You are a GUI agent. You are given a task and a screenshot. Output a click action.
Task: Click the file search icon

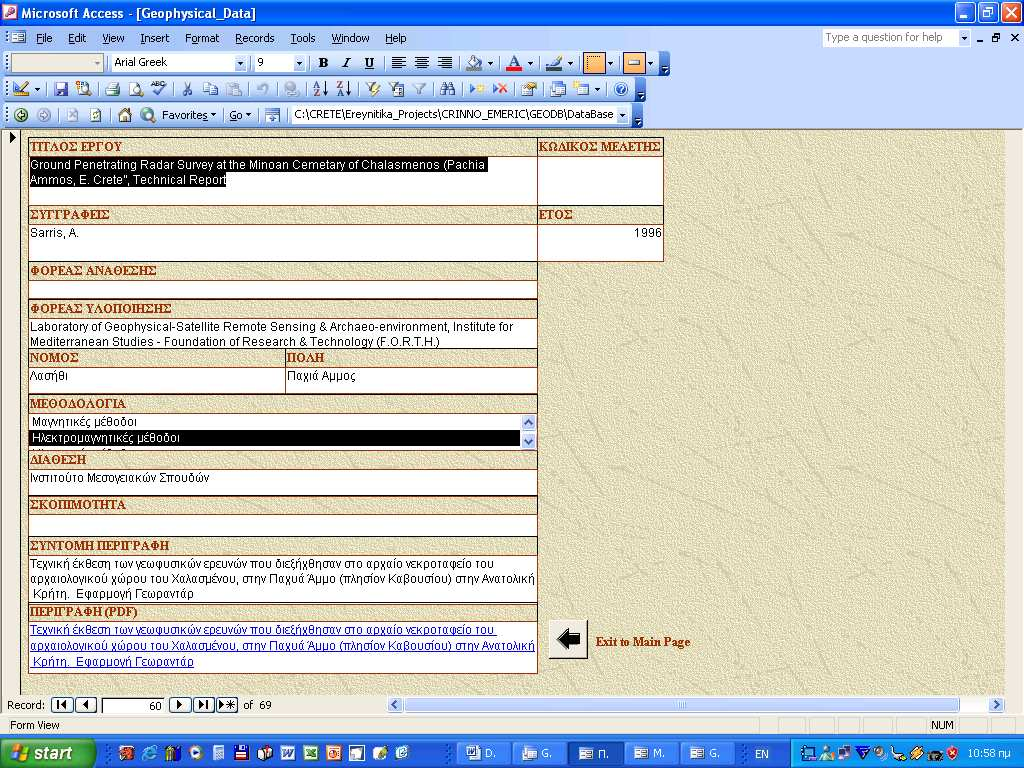point(83,89)
